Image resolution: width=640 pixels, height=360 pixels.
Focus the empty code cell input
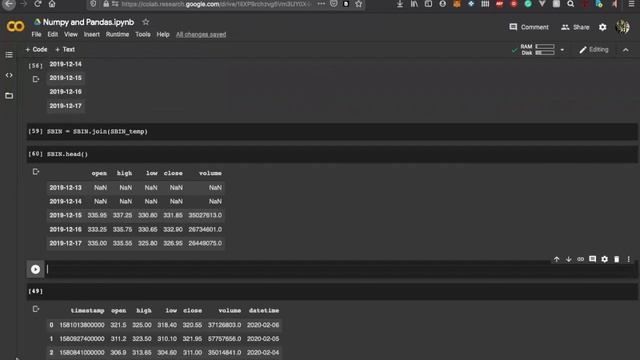pos(341,269)
